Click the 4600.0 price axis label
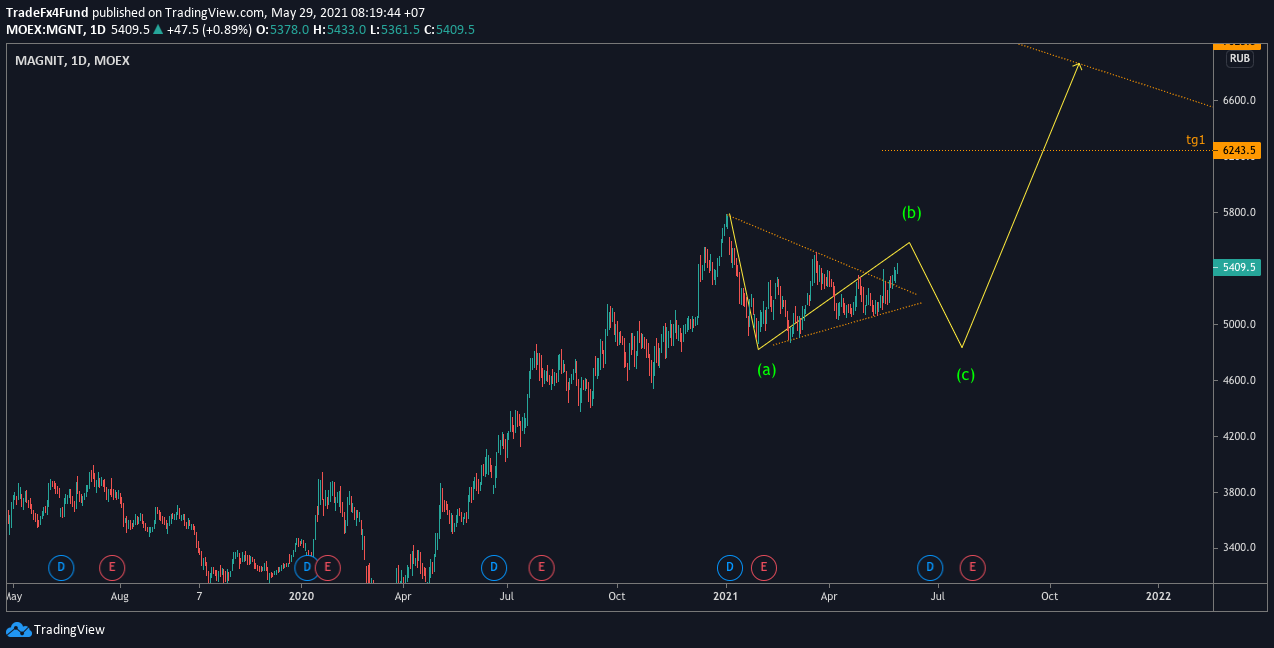 click(x=1238, y=381)
